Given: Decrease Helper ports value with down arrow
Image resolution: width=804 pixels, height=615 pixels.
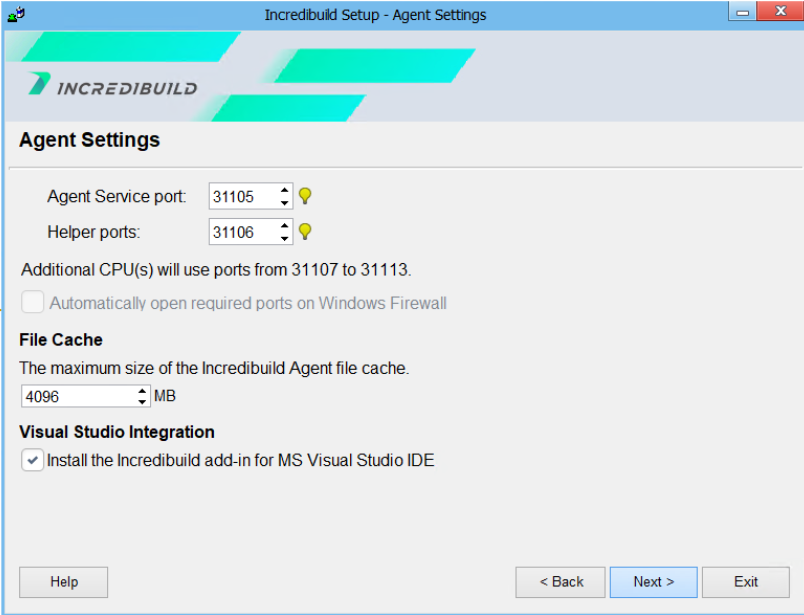Looking at the screenshot, I should tap(285, 239).
